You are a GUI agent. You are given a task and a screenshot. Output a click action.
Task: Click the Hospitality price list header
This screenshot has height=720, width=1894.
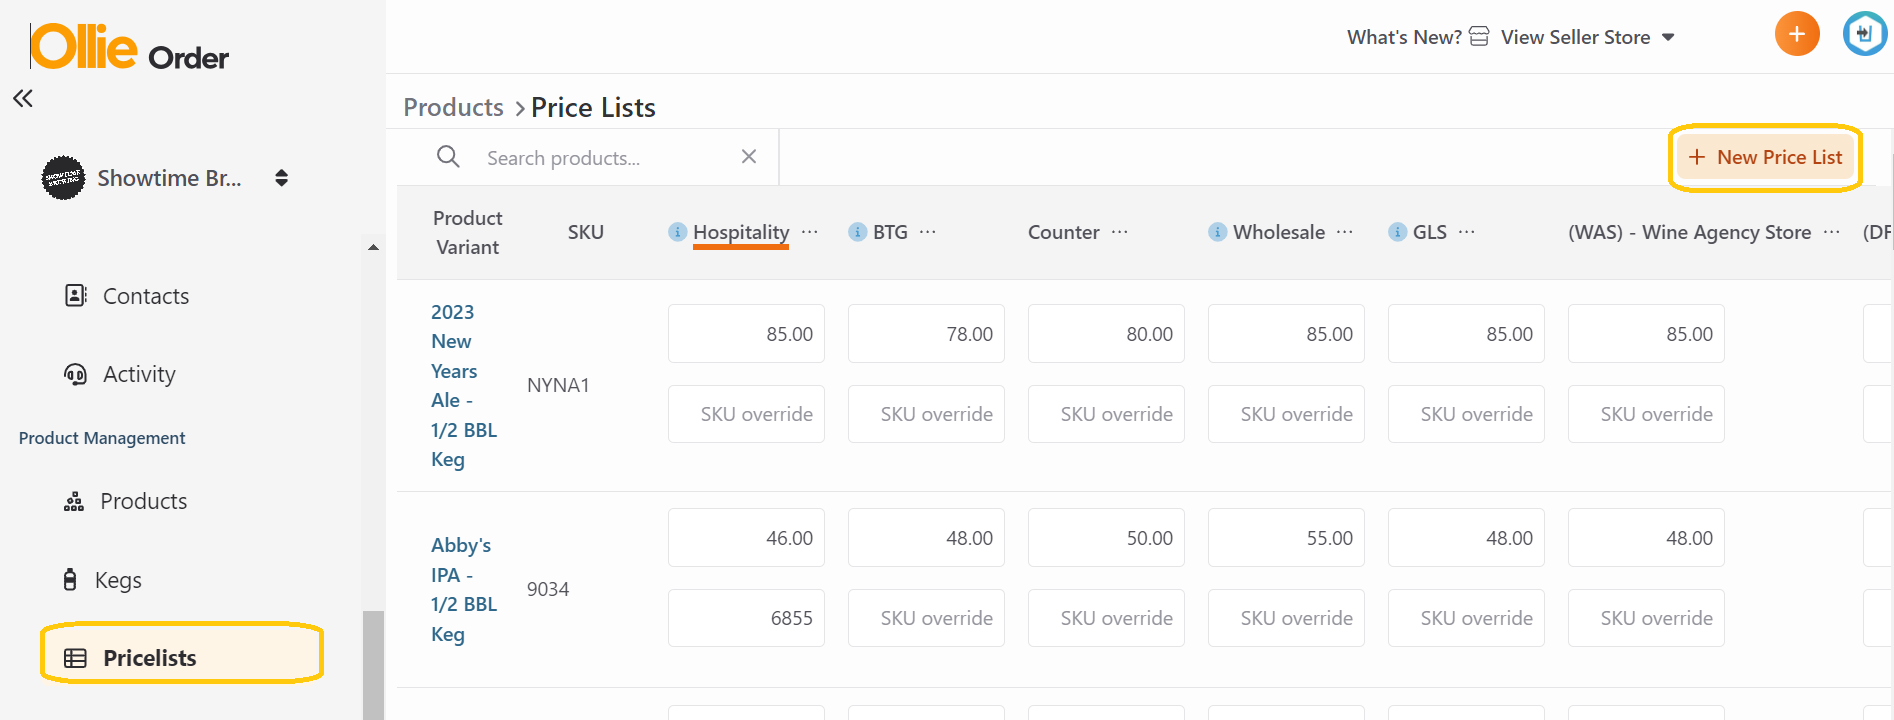[741, 232]
